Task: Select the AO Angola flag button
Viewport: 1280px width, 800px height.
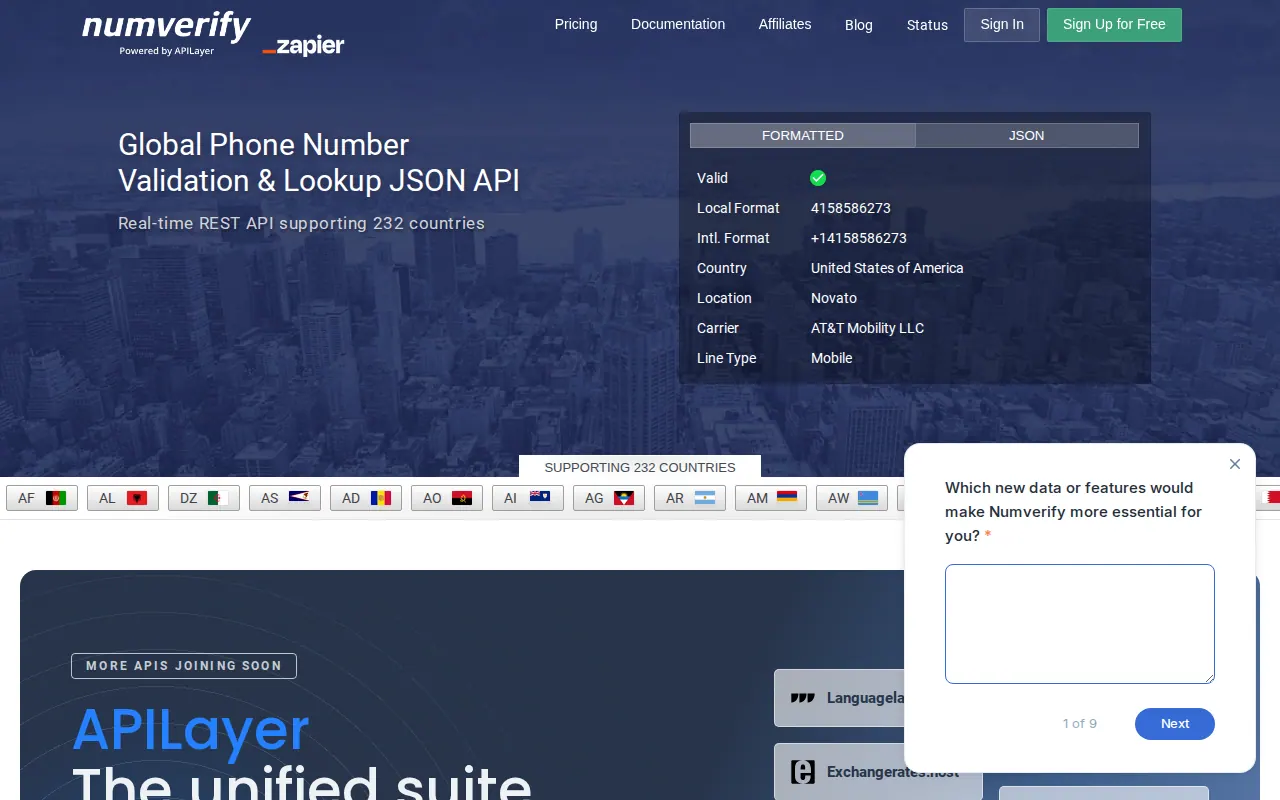Action: [x=447, y=498]
